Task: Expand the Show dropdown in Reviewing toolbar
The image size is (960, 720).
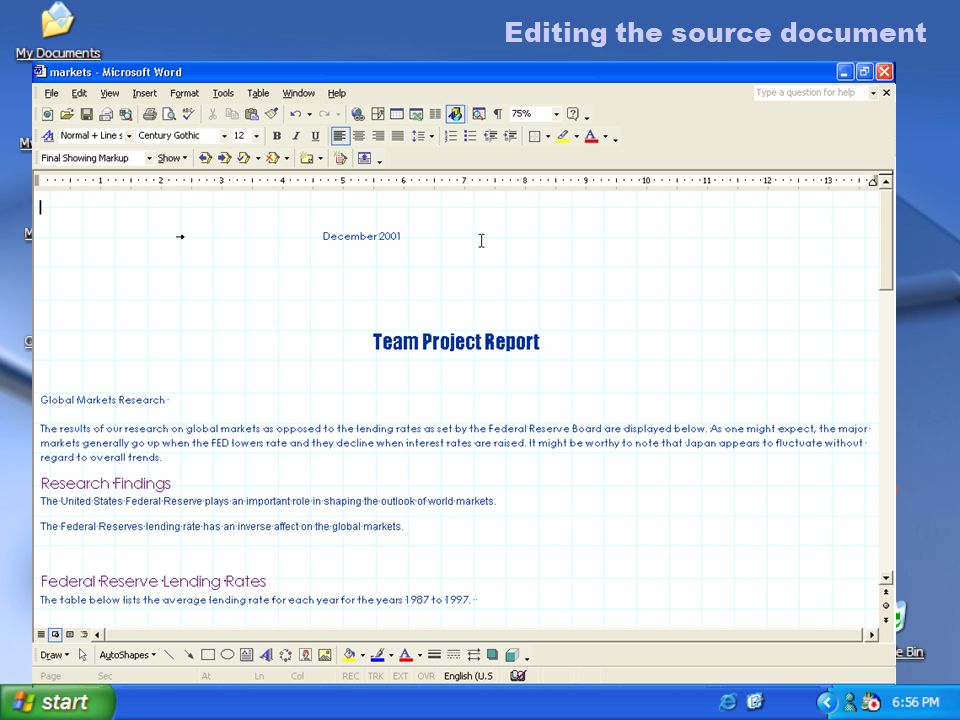Action: [172, 159]
